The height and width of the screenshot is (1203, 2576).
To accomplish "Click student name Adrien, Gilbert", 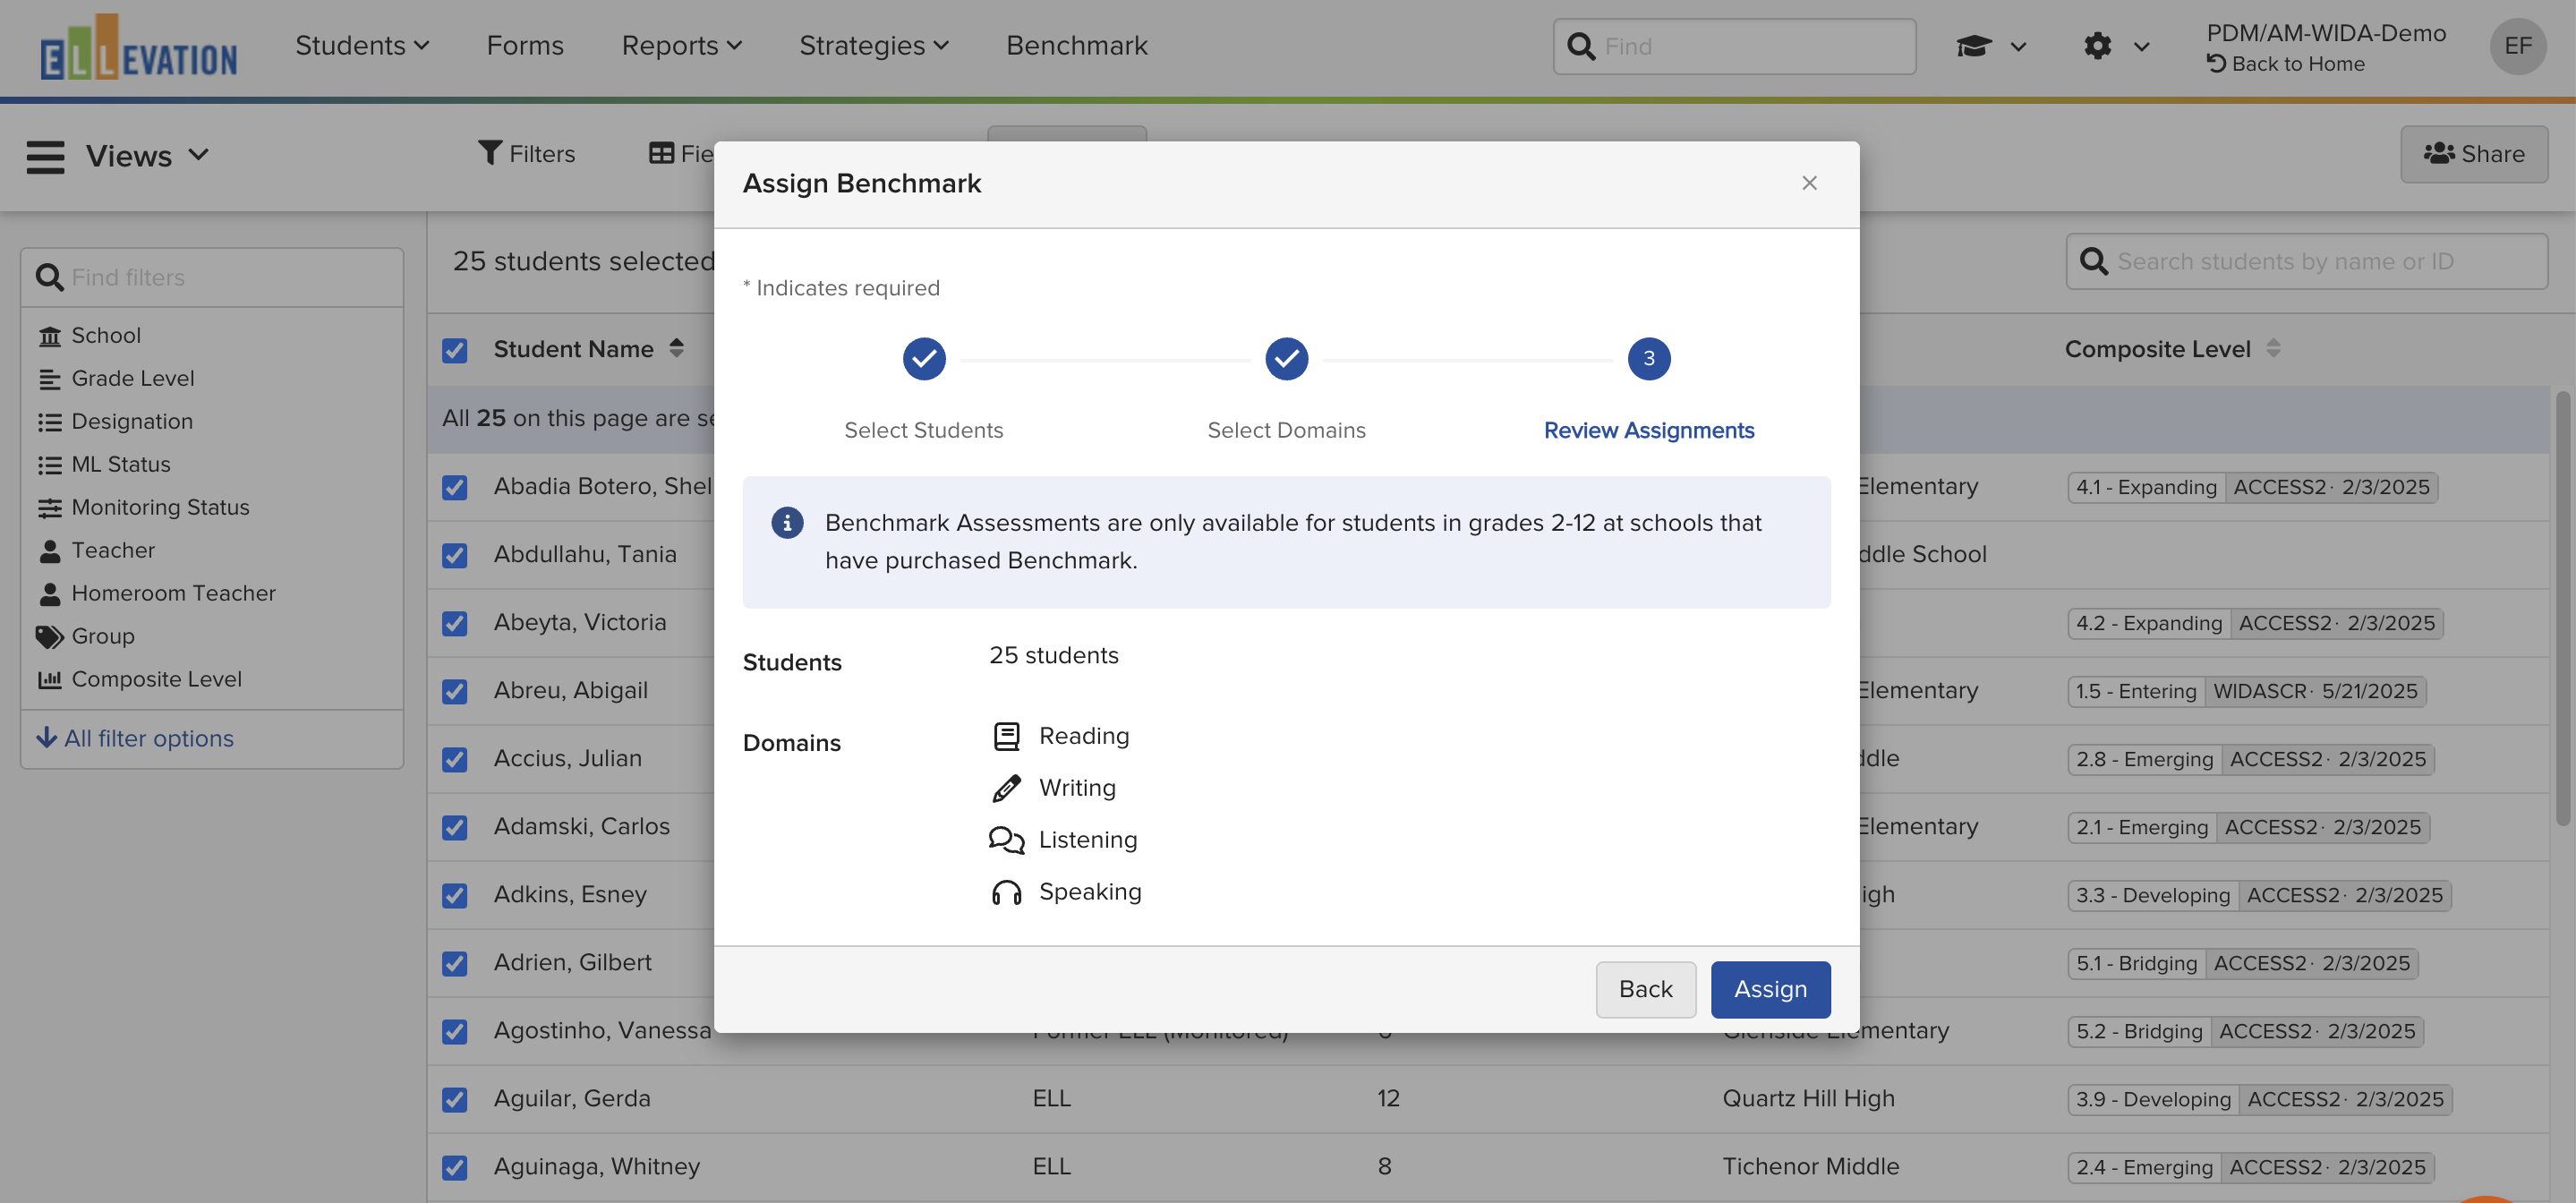I will 572,962.
